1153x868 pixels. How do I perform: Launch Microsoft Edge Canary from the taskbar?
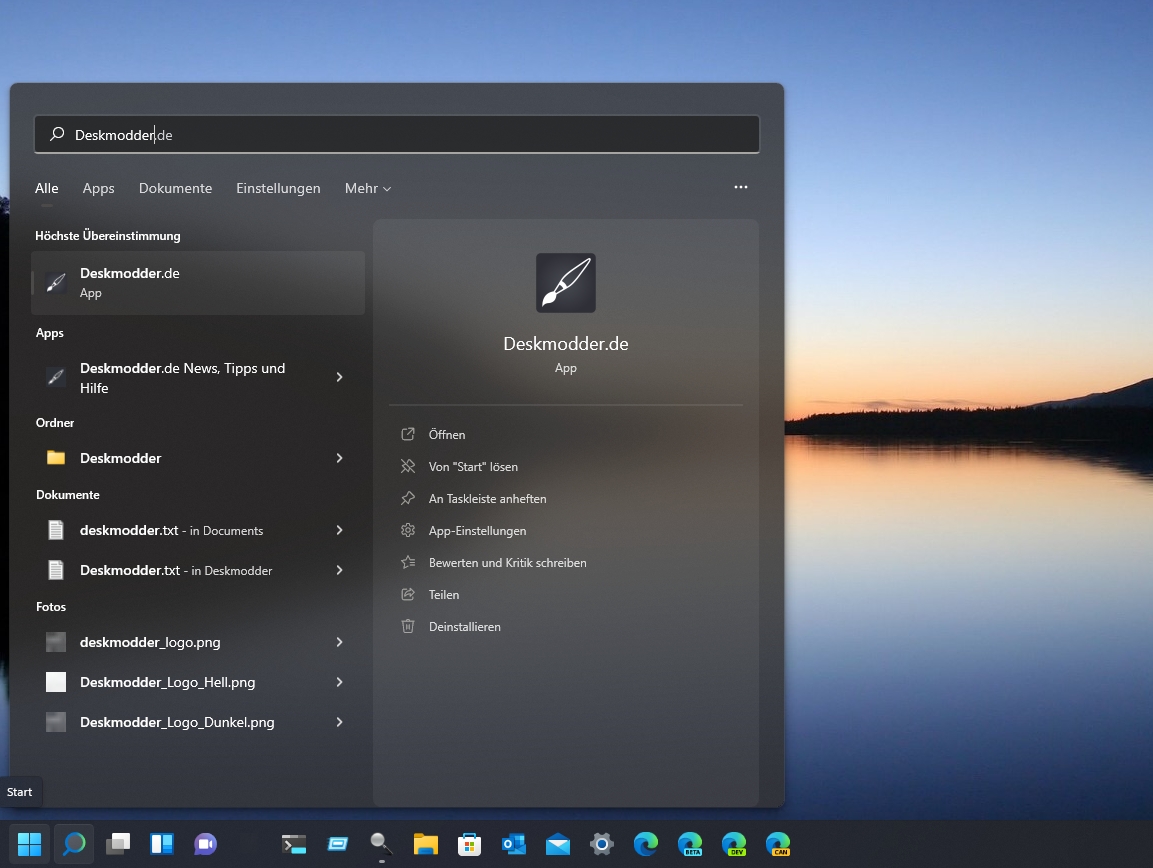point(778,844)
